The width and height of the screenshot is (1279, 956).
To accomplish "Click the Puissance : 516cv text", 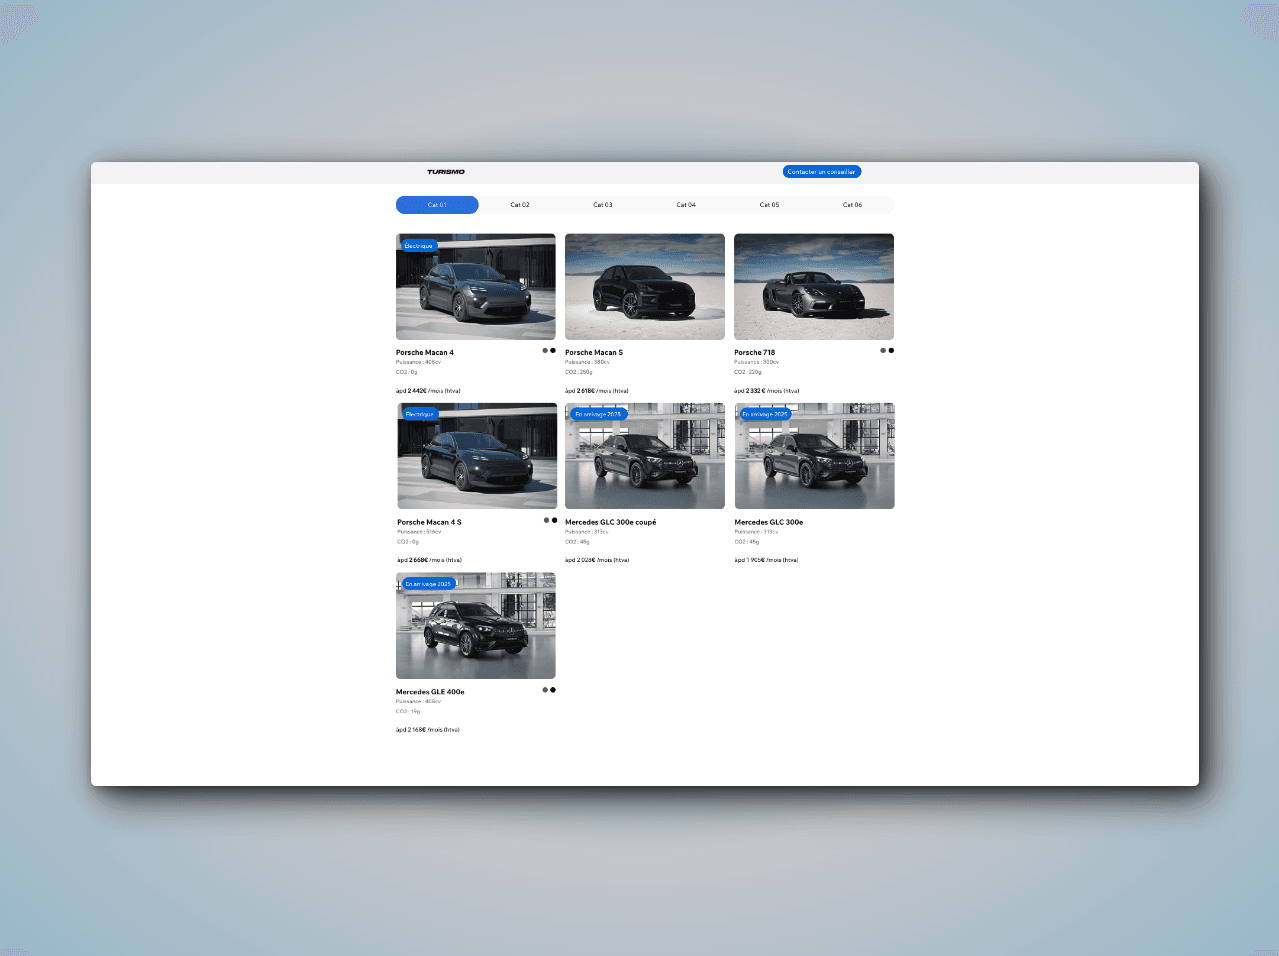I will 419,532.
